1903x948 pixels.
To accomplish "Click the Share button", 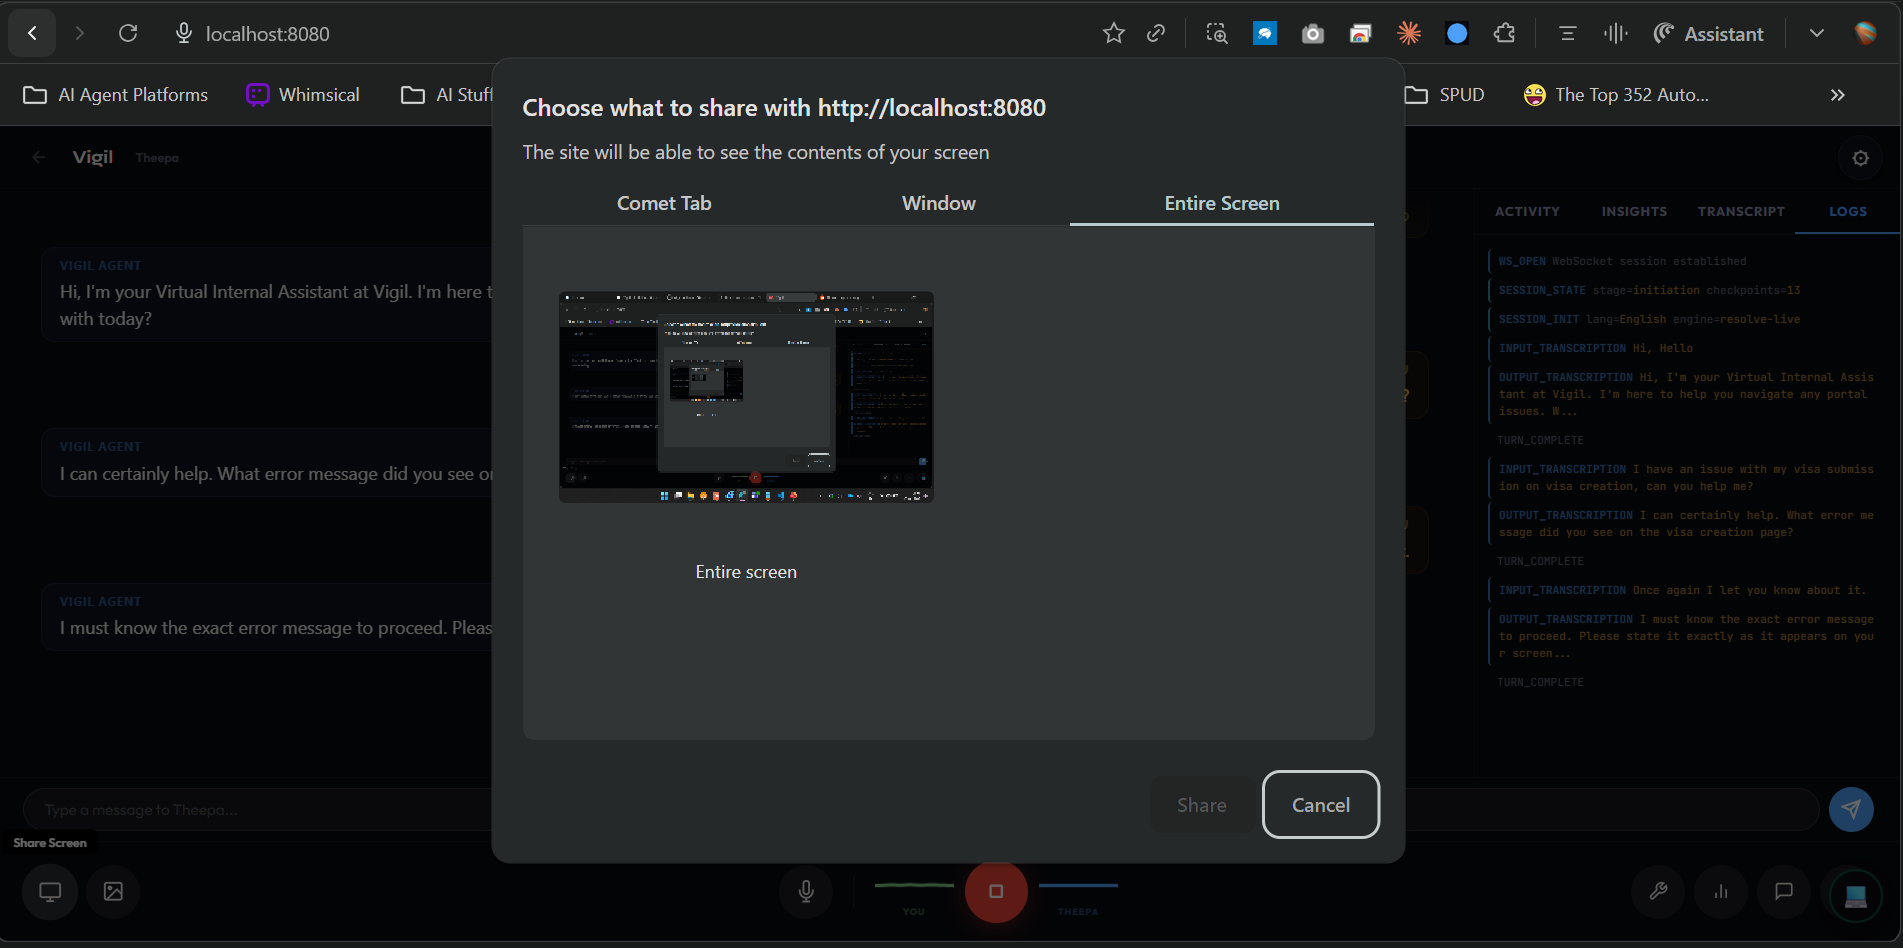I will [1201, 805].
